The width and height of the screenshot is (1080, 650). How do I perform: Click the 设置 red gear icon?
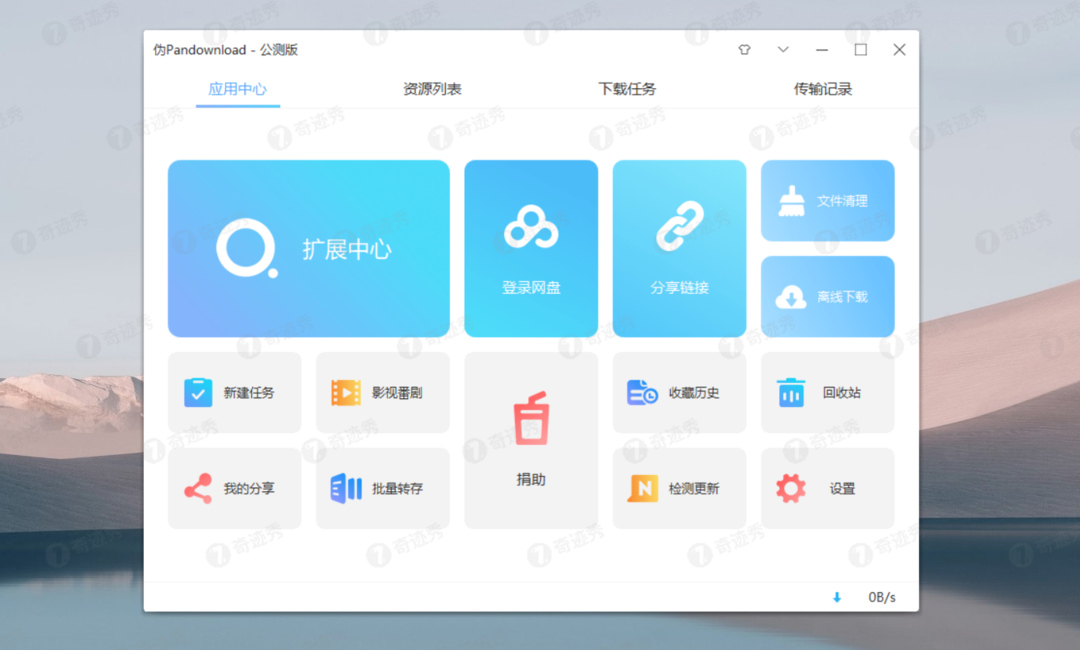point(791,488)
